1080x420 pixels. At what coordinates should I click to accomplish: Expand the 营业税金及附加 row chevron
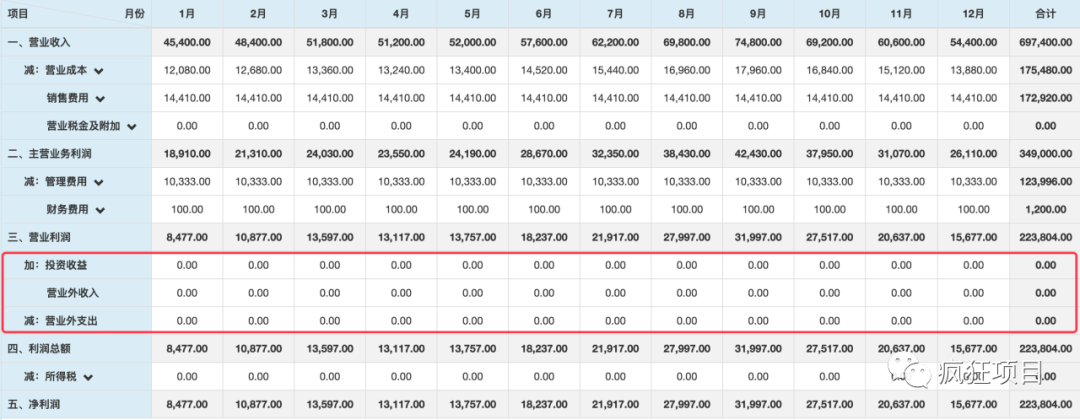coord(131,127)
